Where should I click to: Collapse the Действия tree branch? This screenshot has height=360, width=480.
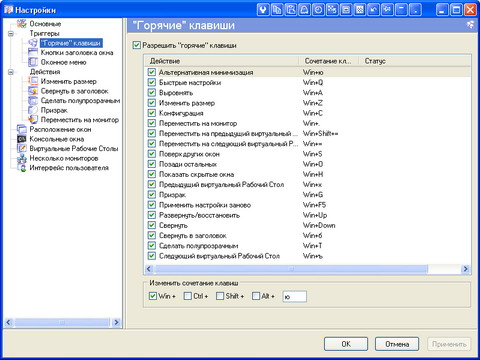[x=11, y=72]
